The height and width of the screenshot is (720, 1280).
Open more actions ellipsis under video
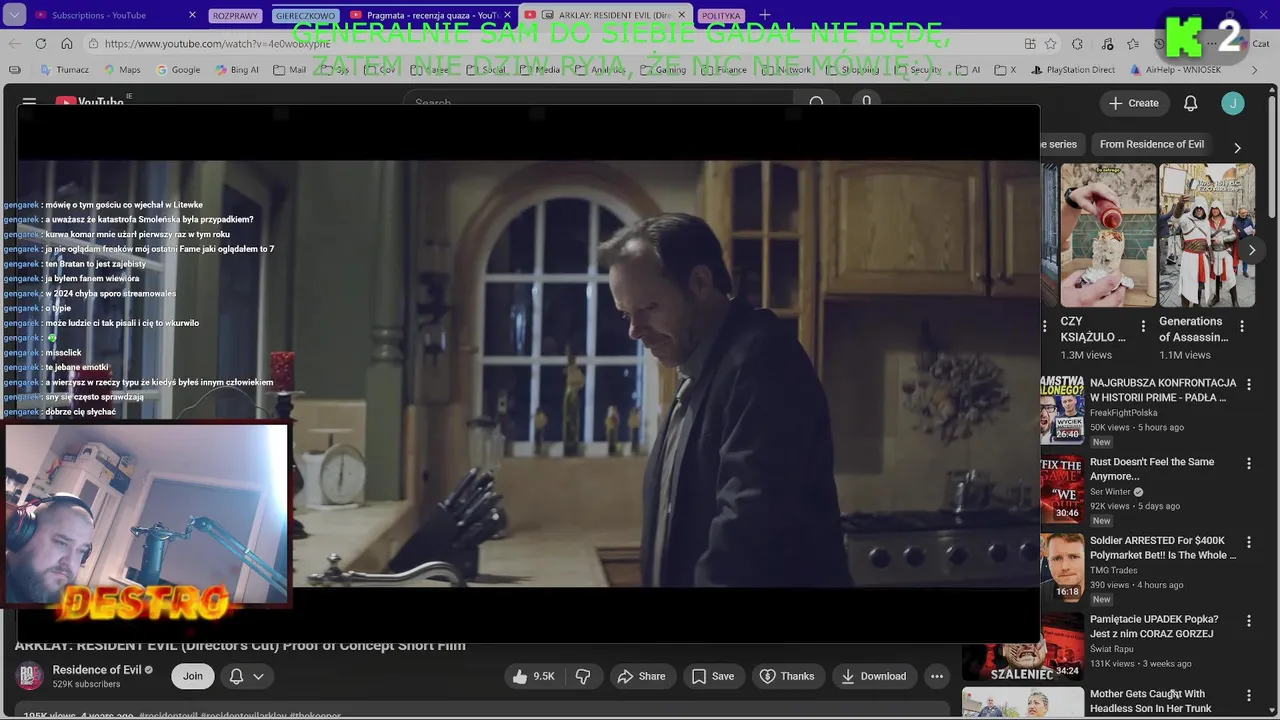937,676
